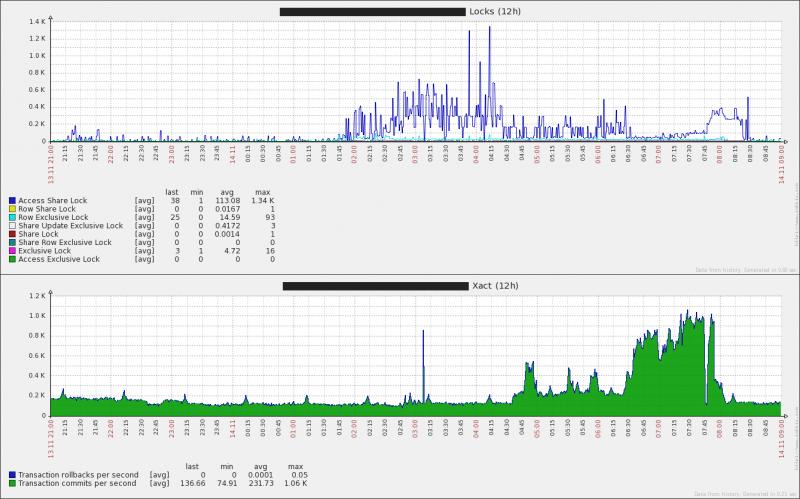This screenshot has width=800, height=499.
Task: Click the Access Share Lock blue legend swatch
Action: [11, 200]
